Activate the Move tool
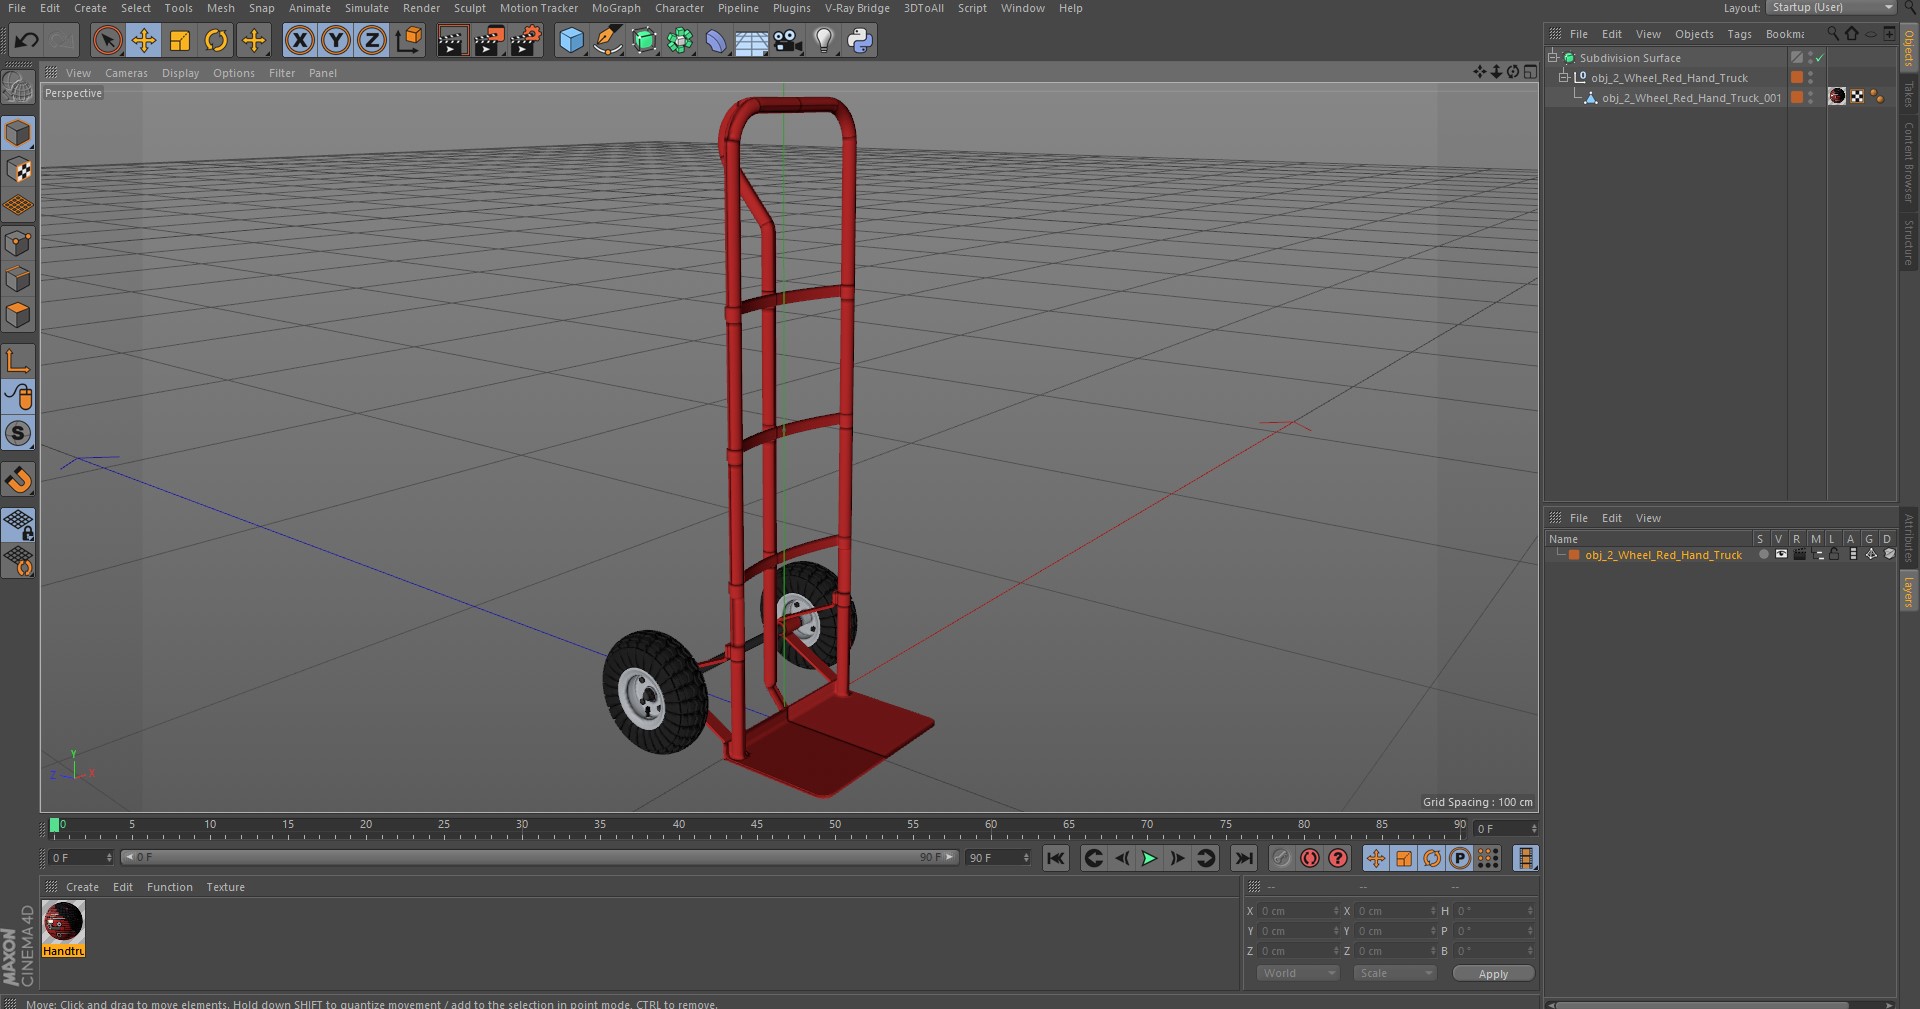This screenshot has height=1009, width=1920. (x=144, y=41)
